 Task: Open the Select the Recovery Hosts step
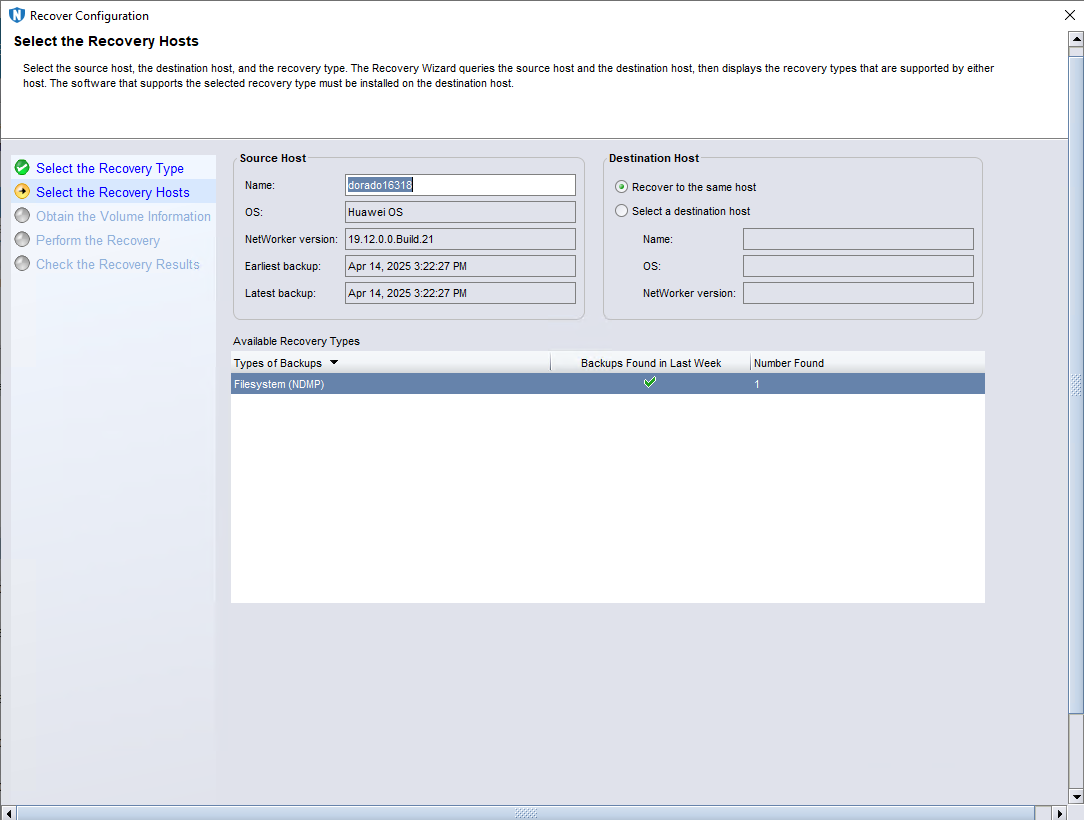tap(113, 192)
